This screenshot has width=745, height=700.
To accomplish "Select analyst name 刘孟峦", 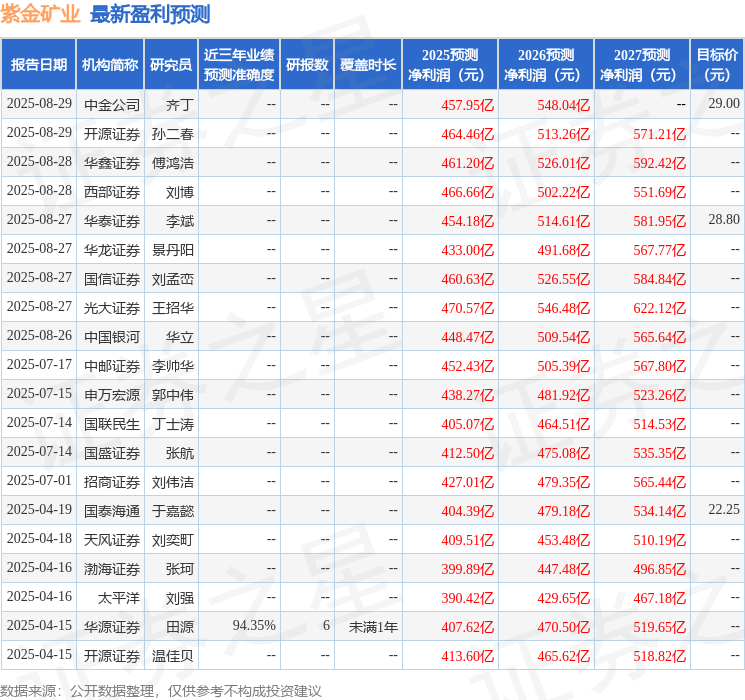I will tap(172, 279).
